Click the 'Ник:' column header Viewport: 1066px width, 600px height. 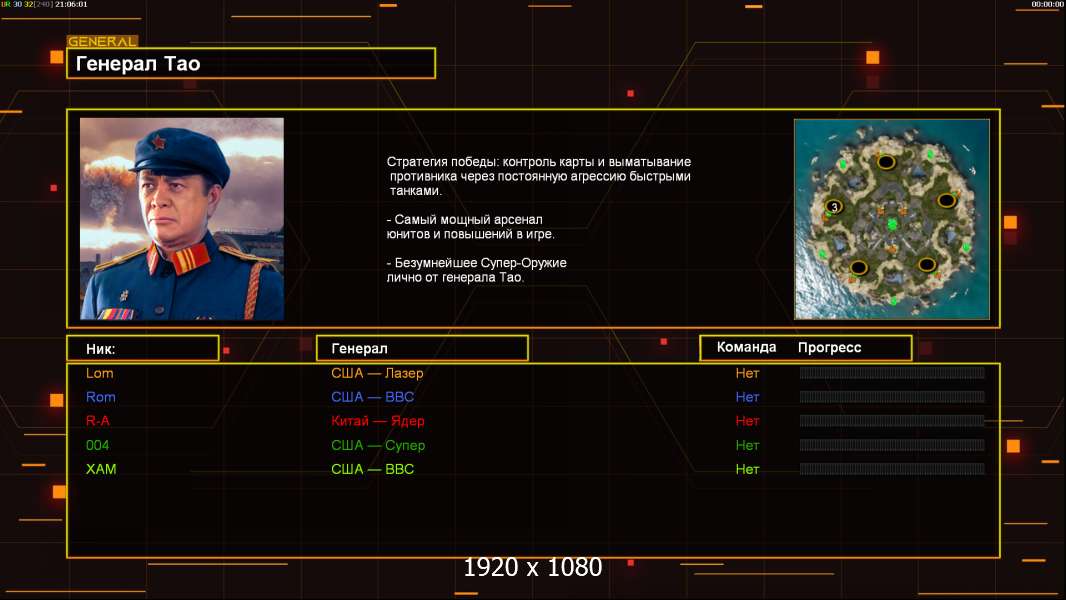point(143,349)
